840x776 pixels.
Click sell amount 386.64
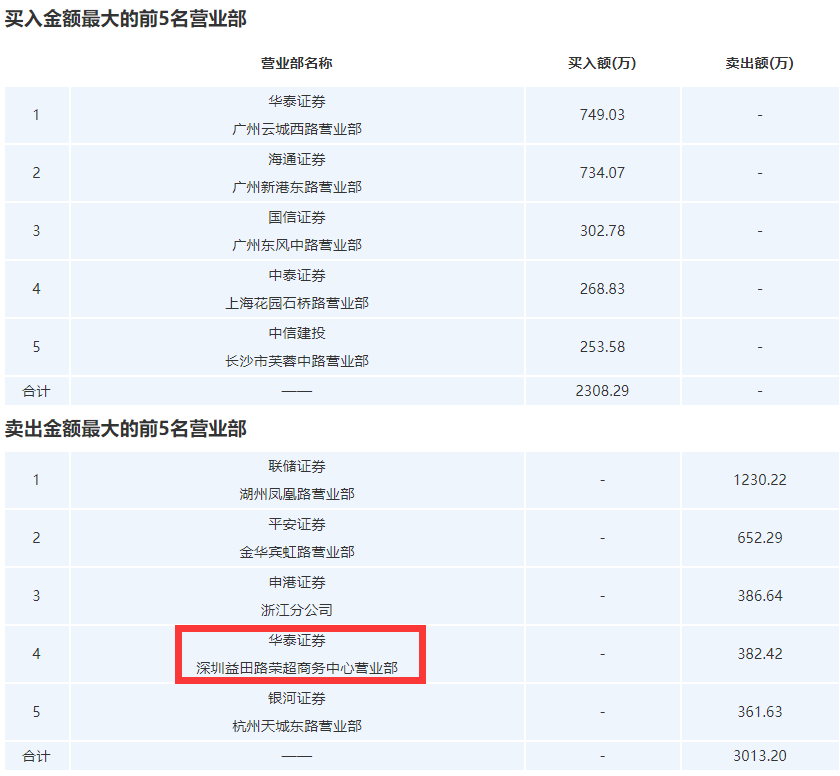coord(760,596)
